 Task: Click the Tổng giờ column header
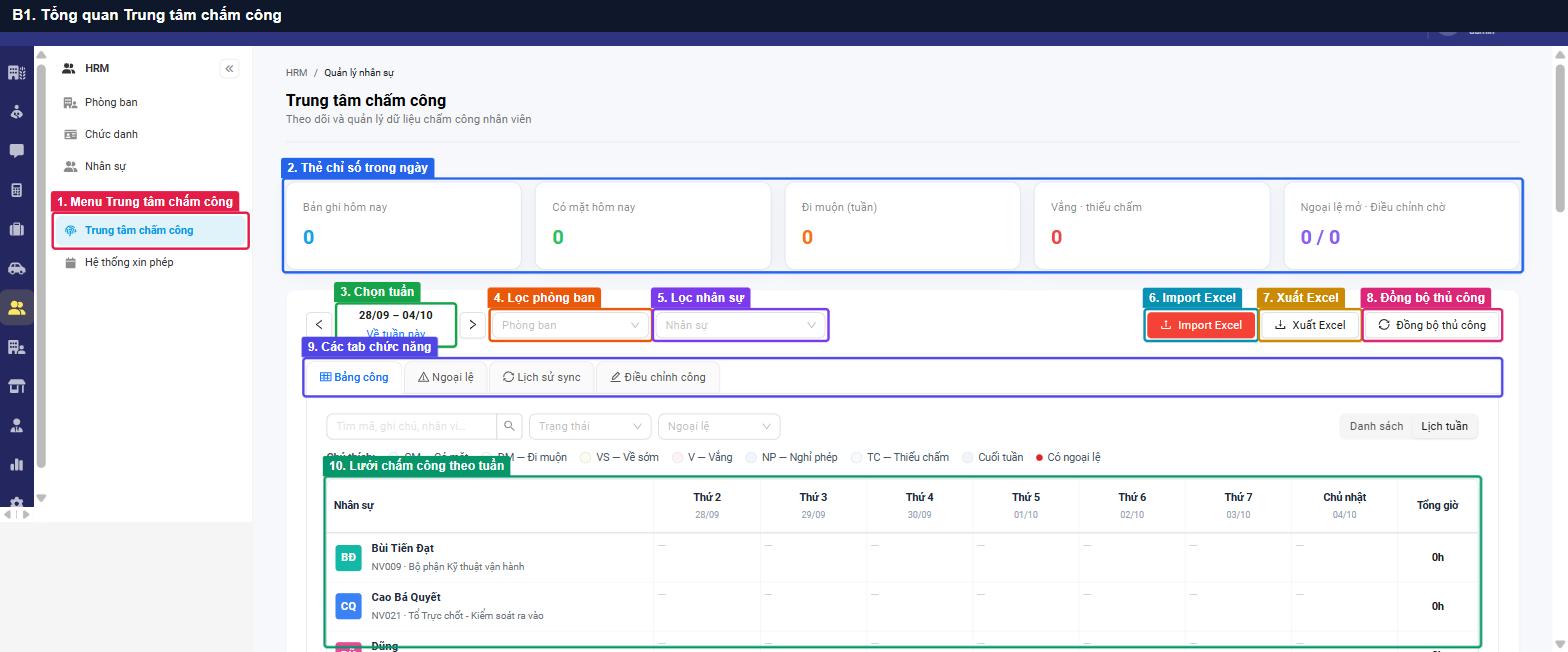pos(1437,505)
